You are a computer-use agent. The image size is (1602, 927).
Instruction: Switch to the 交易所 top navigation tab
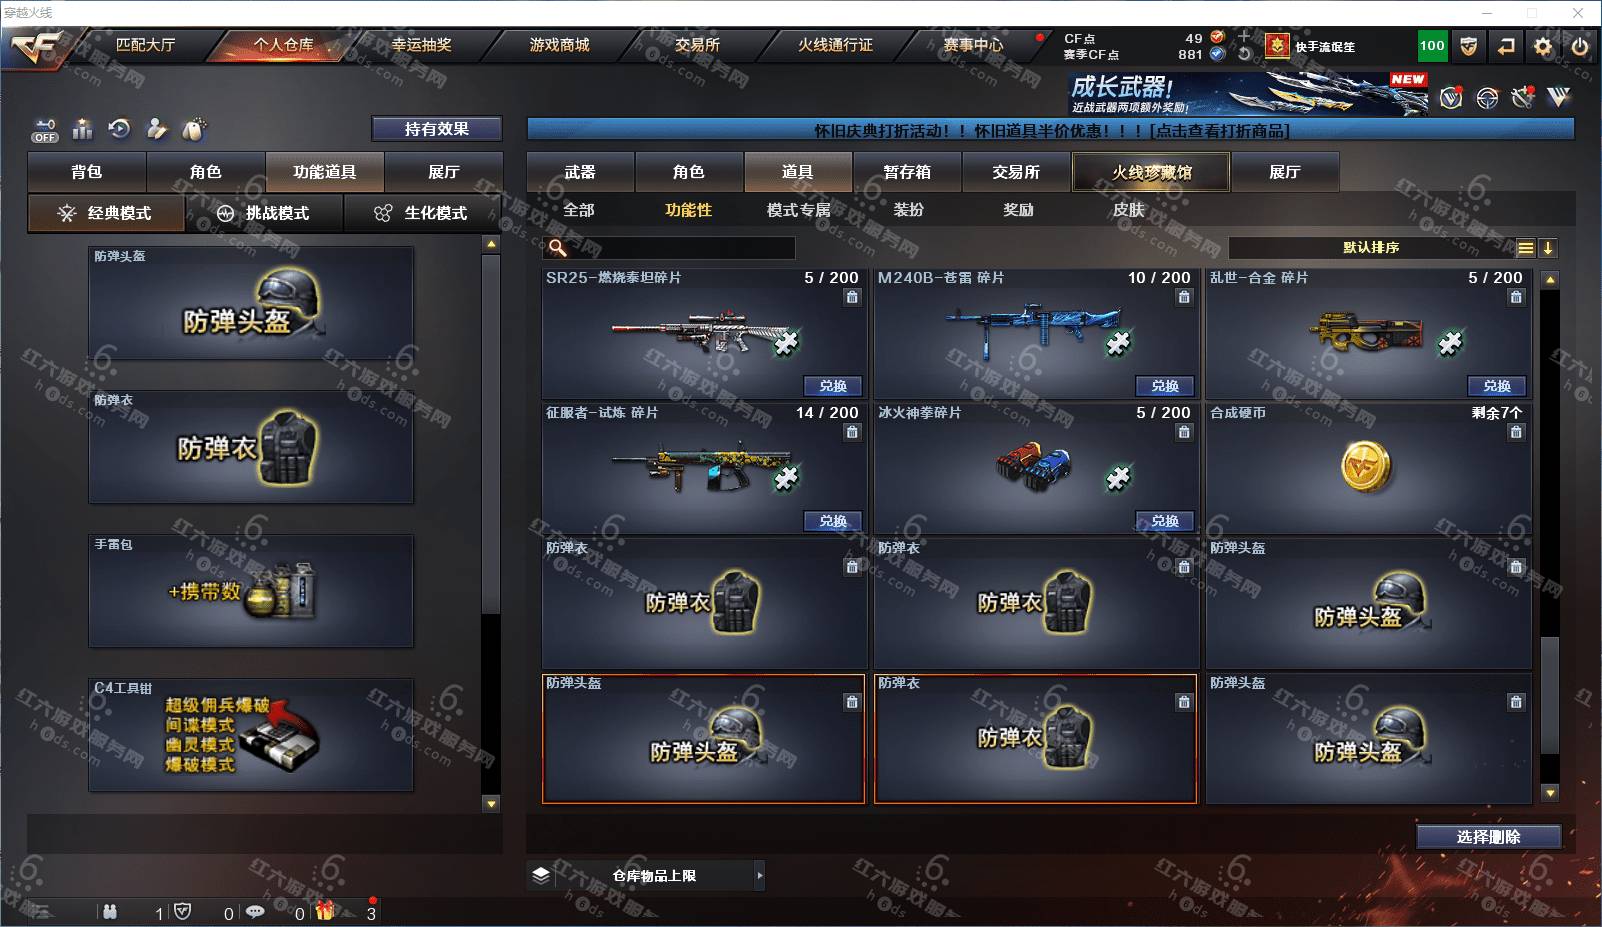[697, 45]
